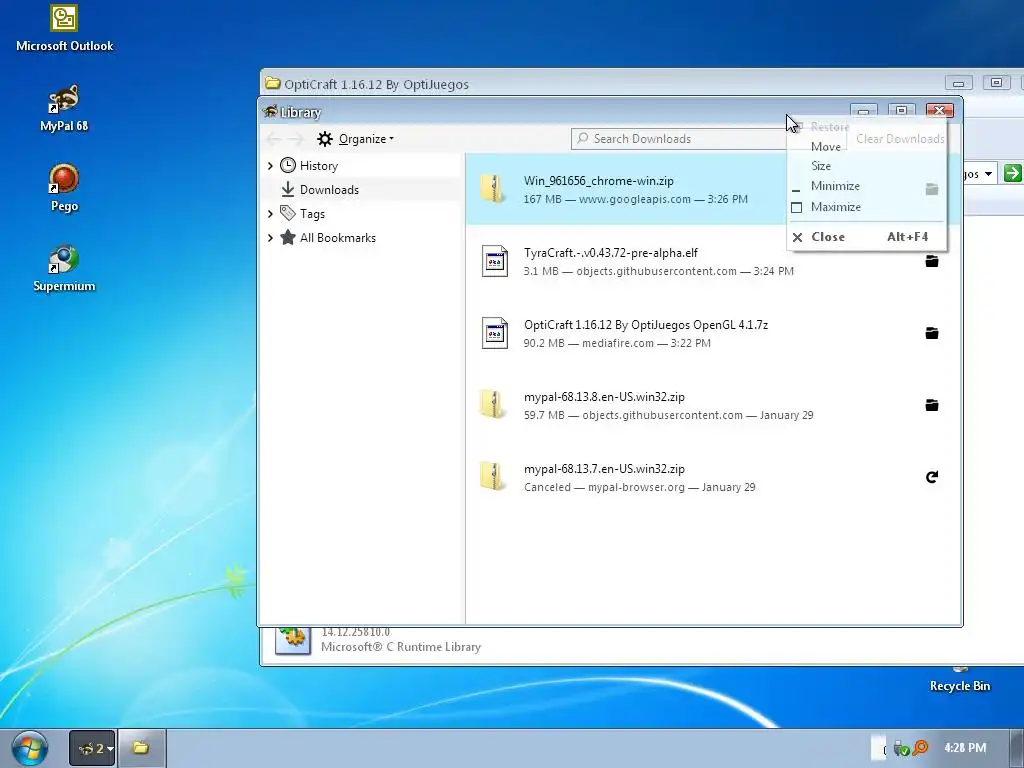Click the green go arrow in OptiCraft window
This screenshot has height=768, width=1024.
1012,173
